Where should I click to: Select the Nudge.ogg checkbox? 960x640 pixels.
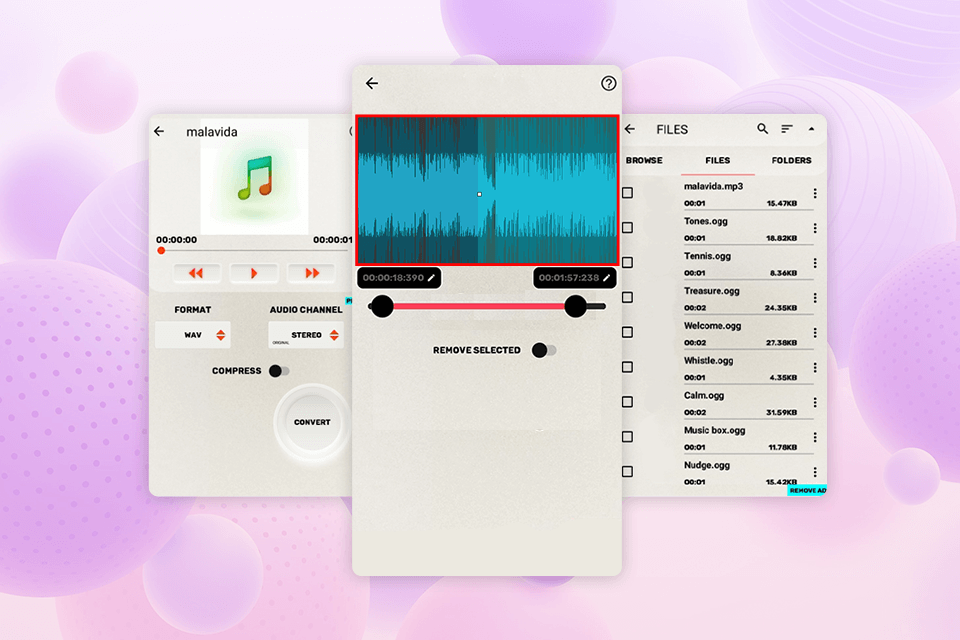tap(628, 472)
